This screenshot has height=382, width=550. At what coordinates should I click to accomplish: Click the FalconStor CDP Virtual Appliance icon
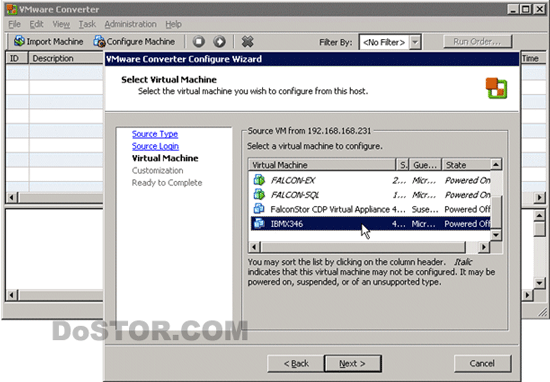[x=259, y=209]
